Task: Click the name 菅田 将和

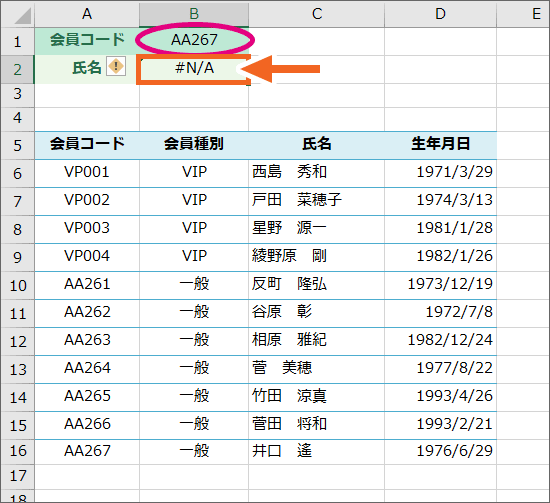Action: click(x=289, y=424)
